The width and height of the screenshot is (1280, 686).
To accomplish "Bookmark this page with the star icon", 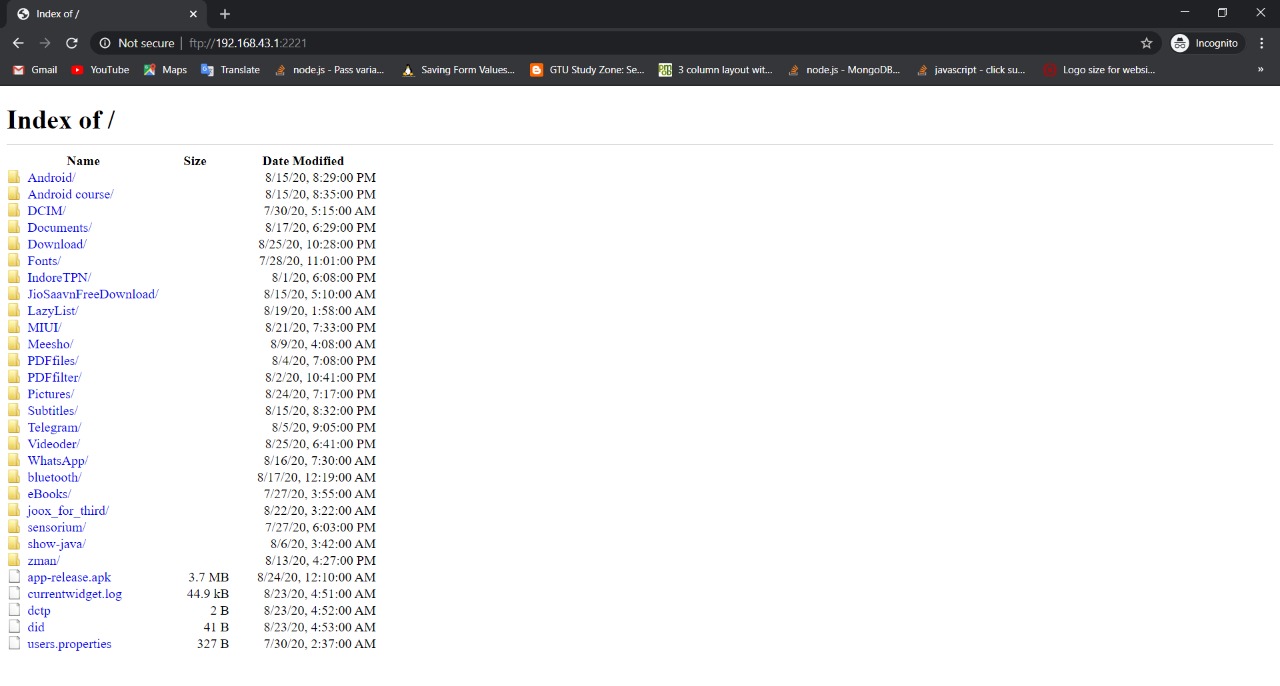I will pyautogui.click(x=1146, y=43).
